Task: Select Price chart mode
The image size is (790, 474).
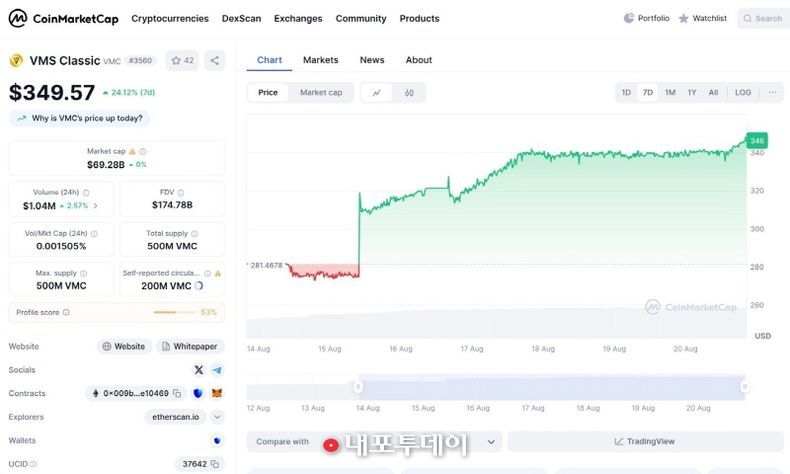Action: pyautogui.click(x=268, y=93)
